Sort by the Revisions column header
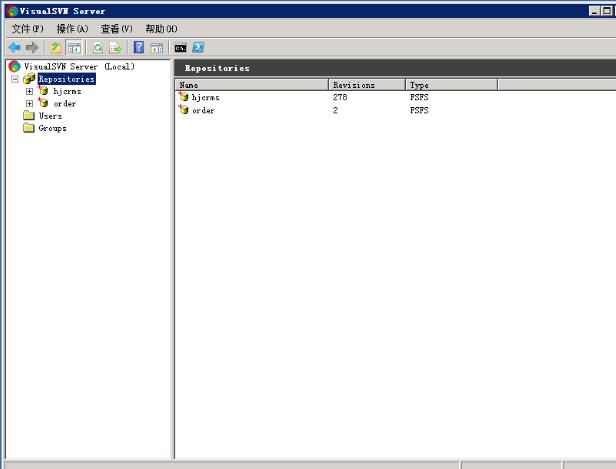 (367, 85)
